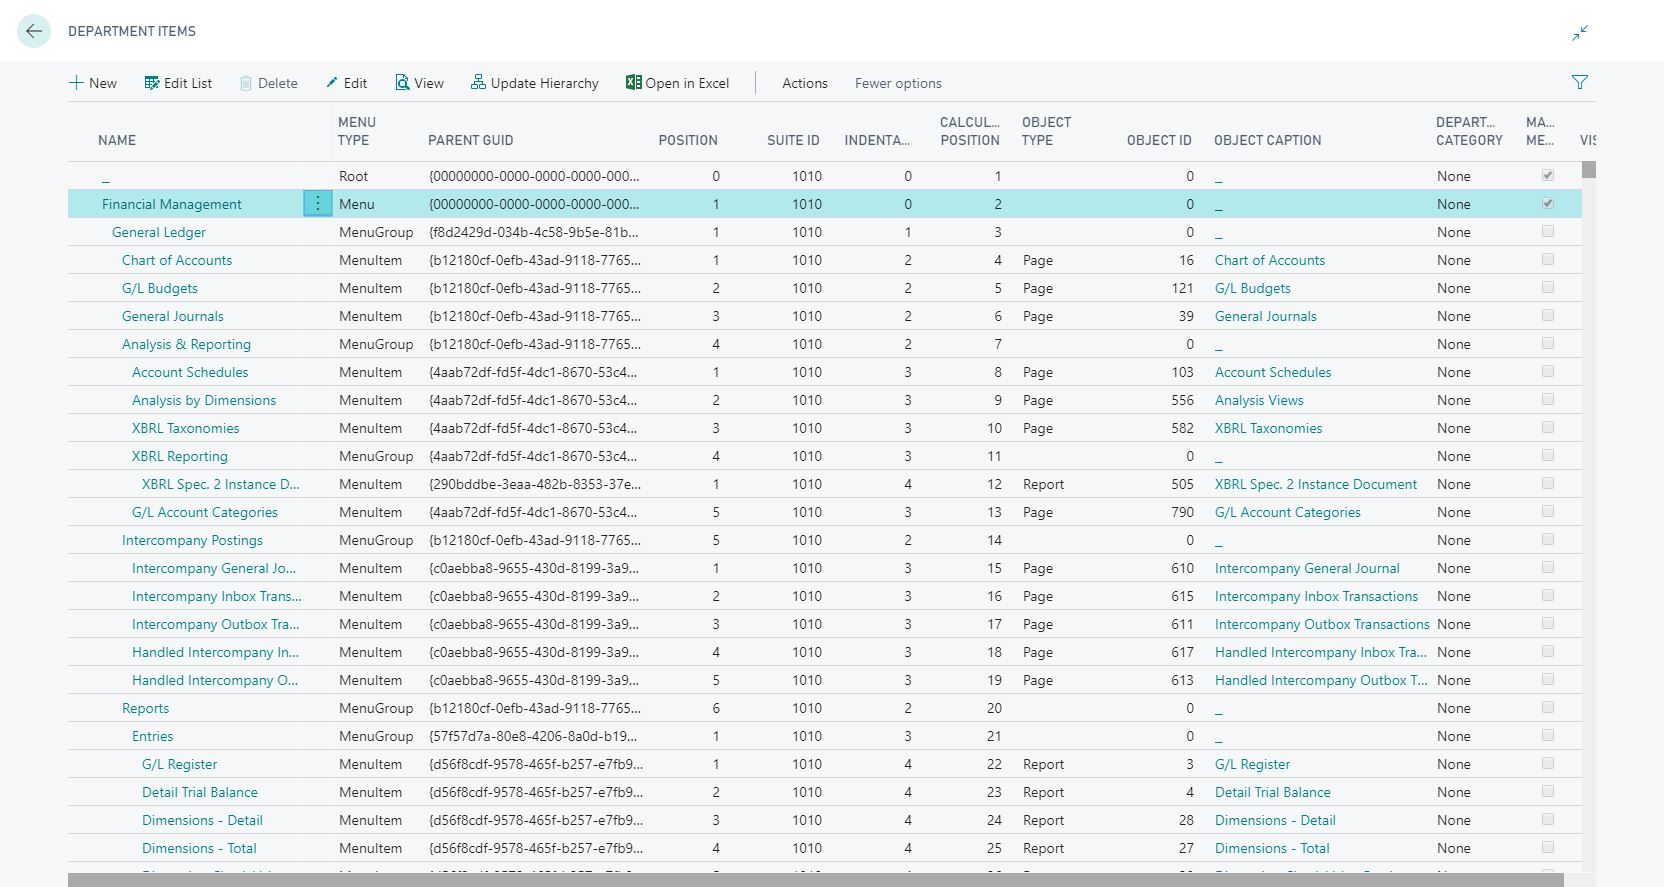
Task: Toggle Main Menu checkbox for XBRL Taxonomies
Action: [x=1548, y=427]
